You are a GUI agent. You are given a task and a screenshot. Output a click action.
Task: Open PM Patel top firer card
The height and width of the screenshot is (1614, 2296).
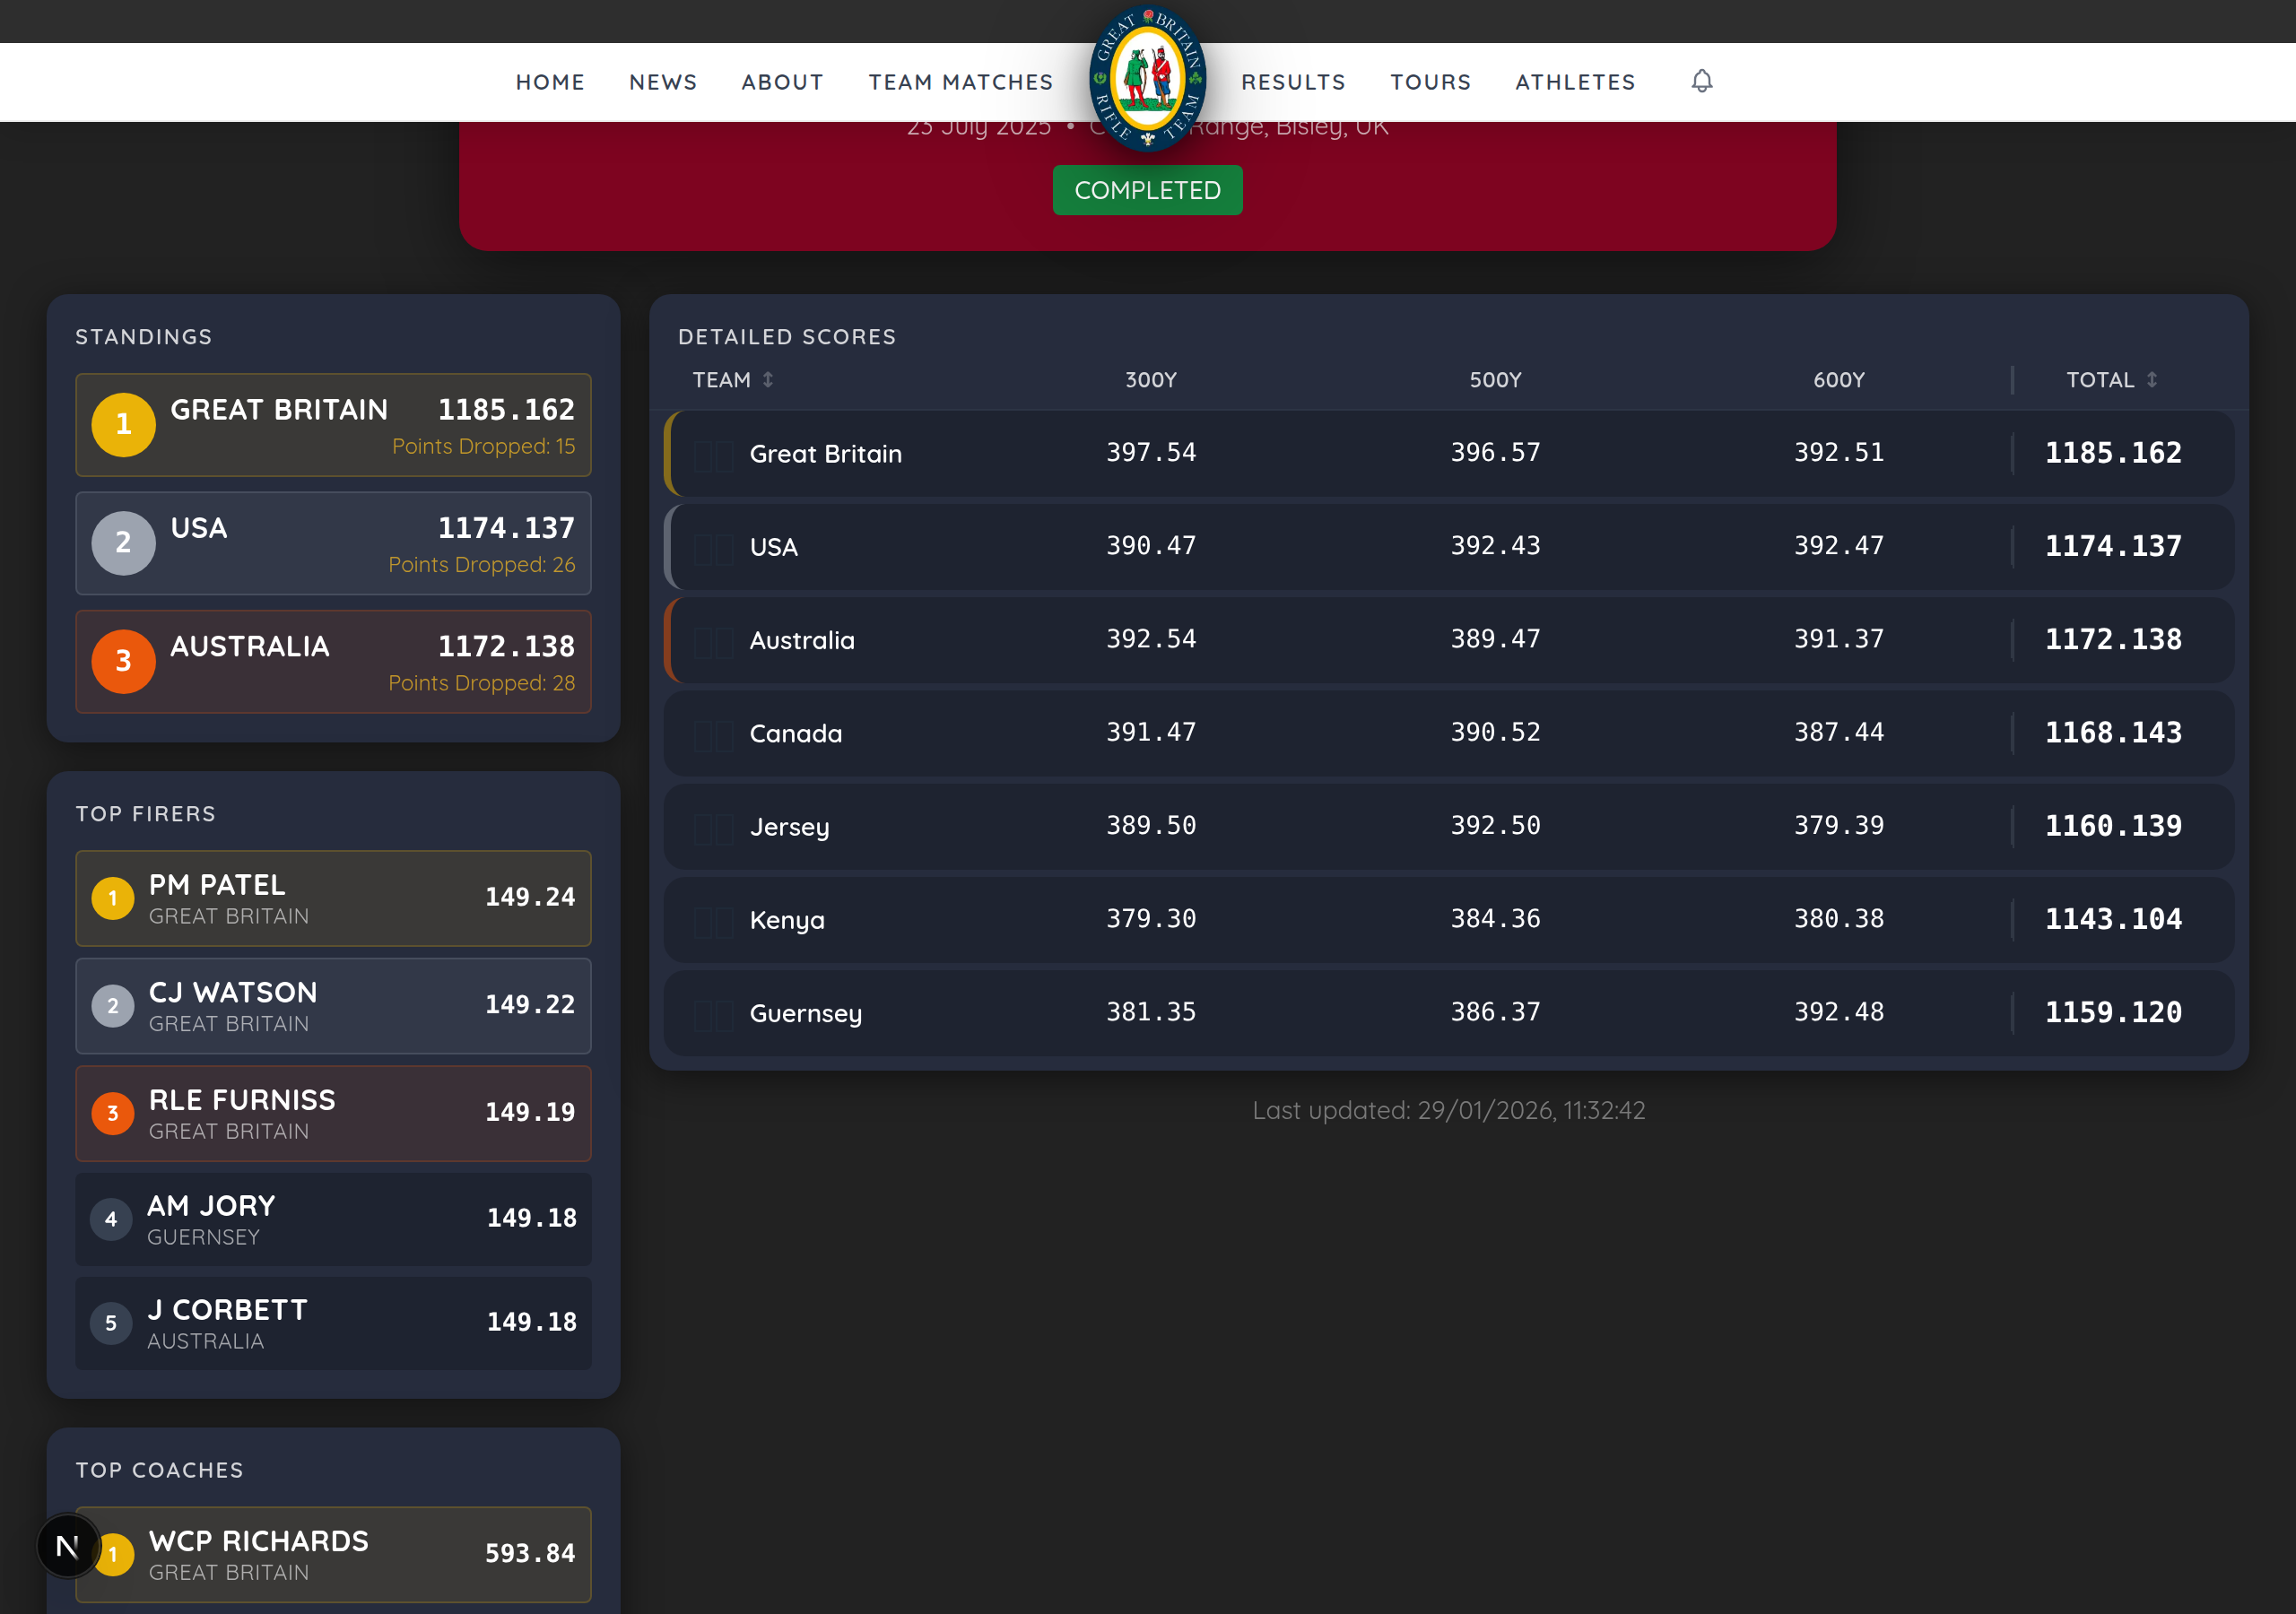(333, 898)
